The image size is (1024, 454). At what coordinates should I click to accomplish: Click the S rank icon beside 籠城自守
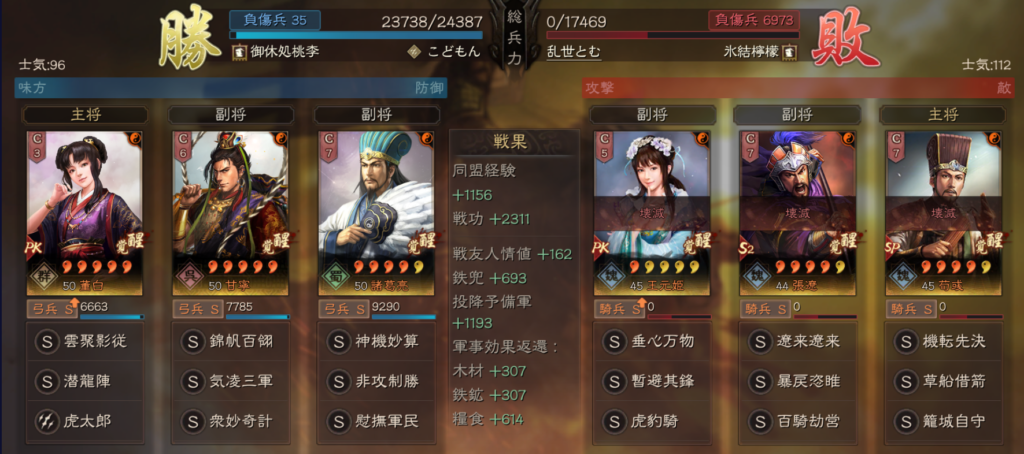point(905,421)
